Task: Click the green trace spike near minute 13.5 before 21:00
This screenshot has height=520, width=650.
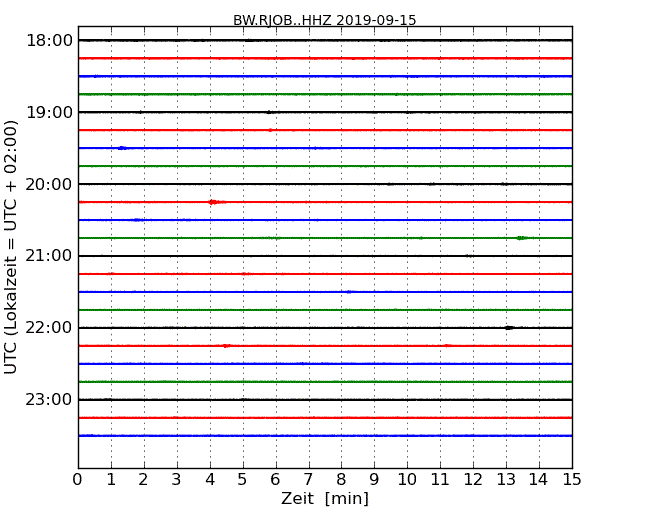Action: click(x=522, y=238)
